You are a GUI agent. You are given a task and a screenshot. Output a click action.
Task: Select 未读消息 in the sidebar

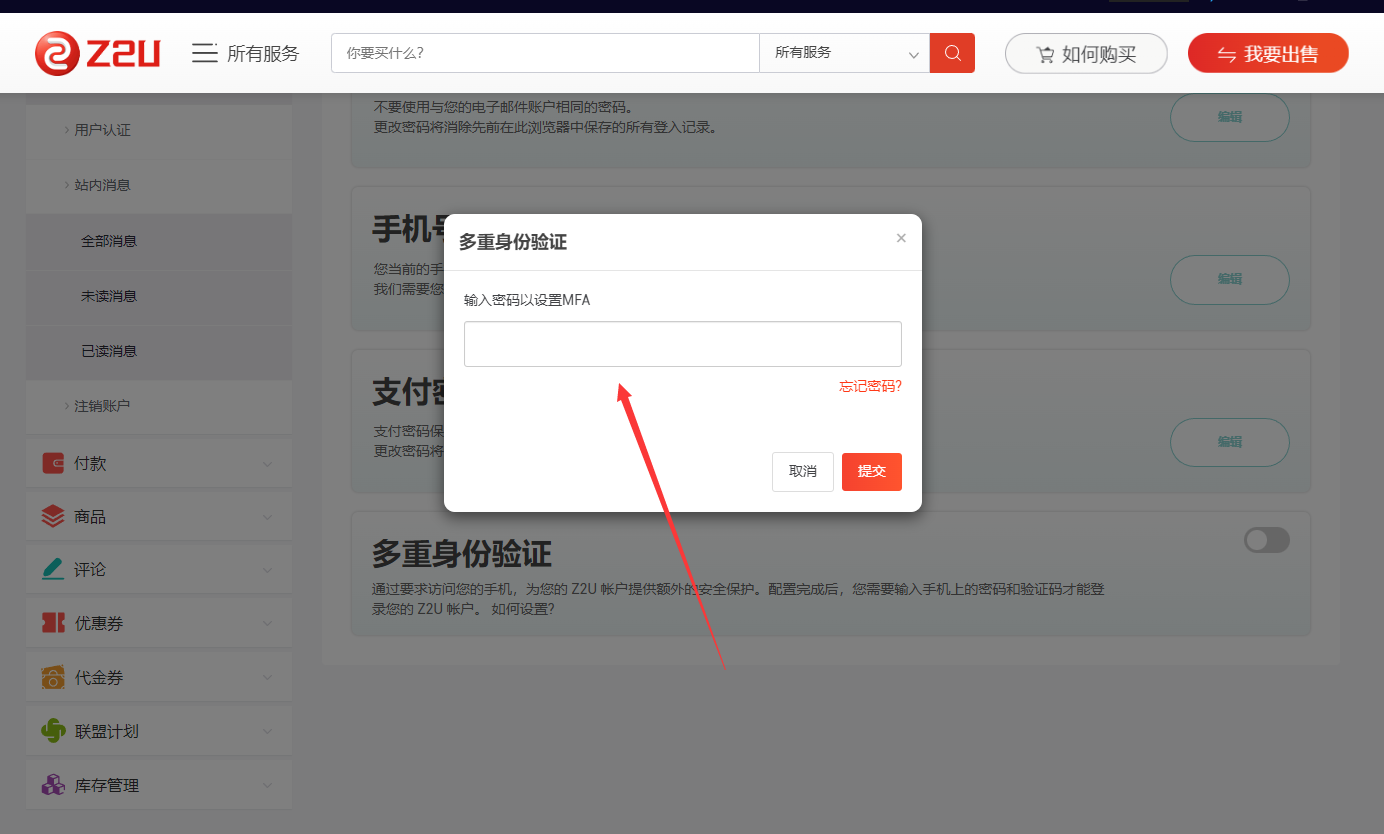pyautogui.click(x=109, y=296)
